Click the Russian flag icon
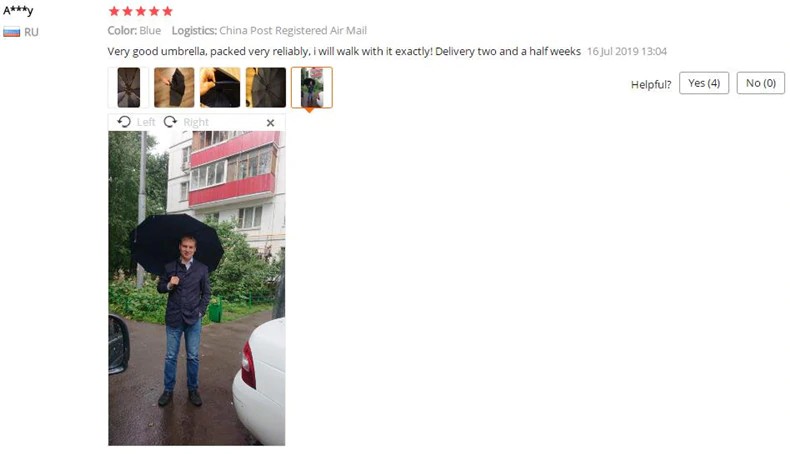Viewport: 790px width, 454px height. coord(12,32)
